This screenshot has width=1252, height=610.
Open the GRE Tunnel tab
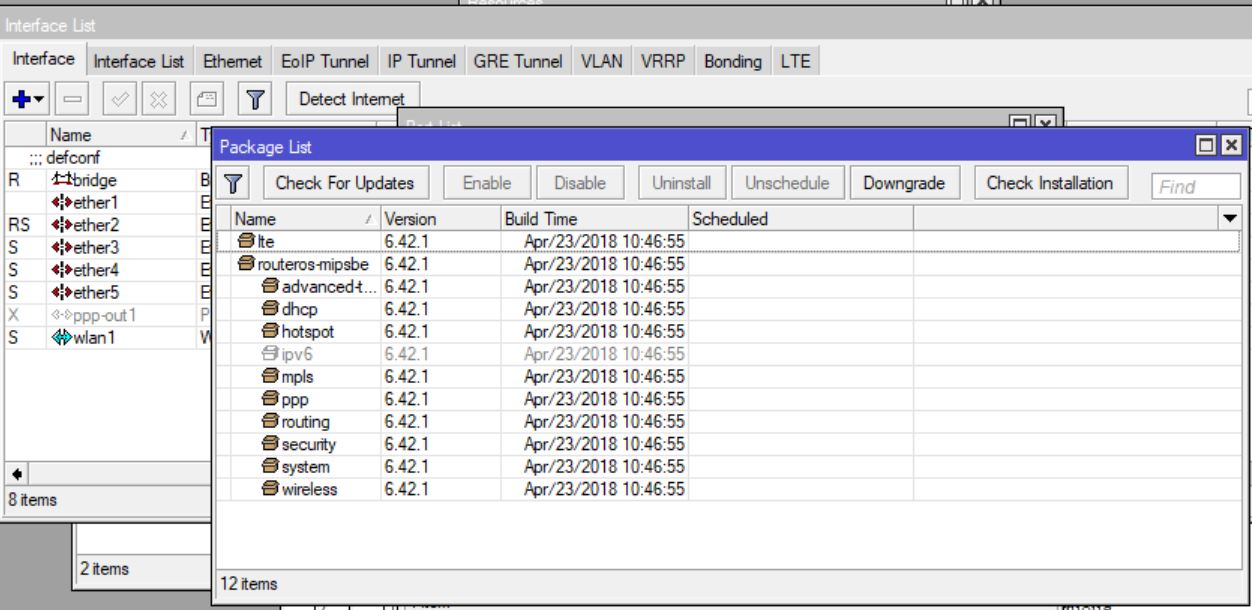click(518, 61)
